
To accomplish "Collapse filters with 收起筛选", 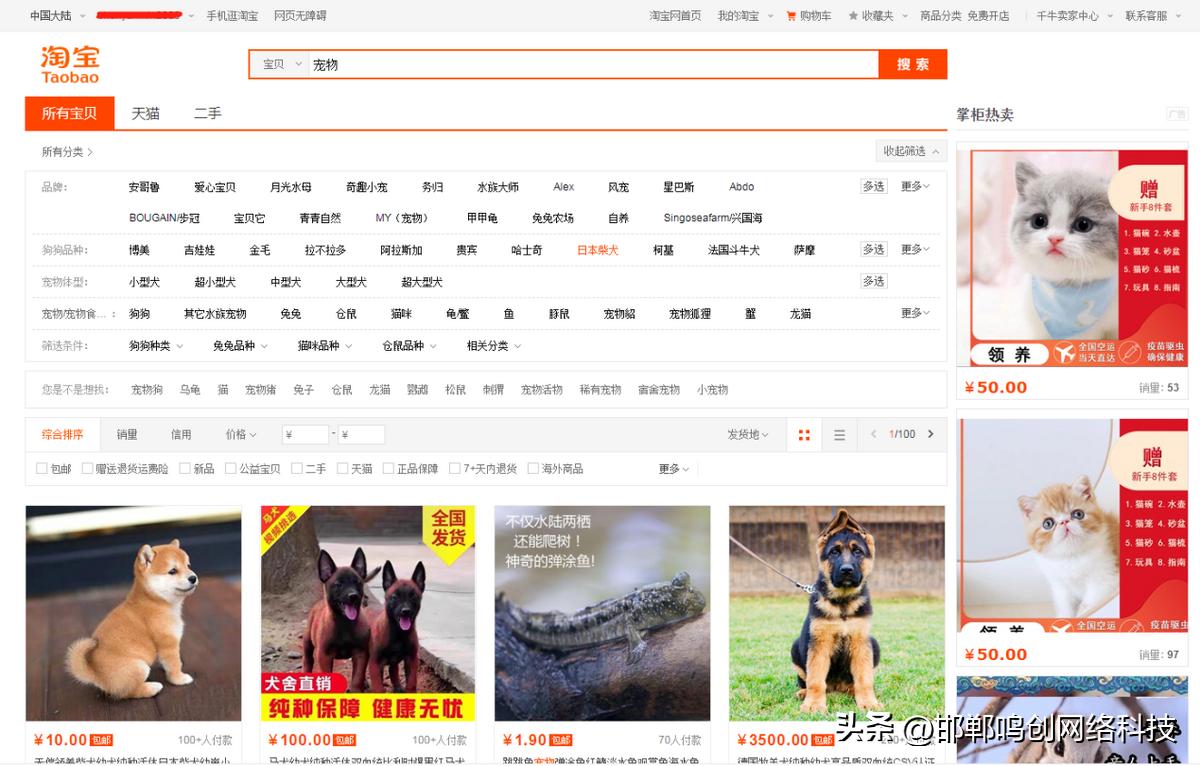I will click(909, 151).
